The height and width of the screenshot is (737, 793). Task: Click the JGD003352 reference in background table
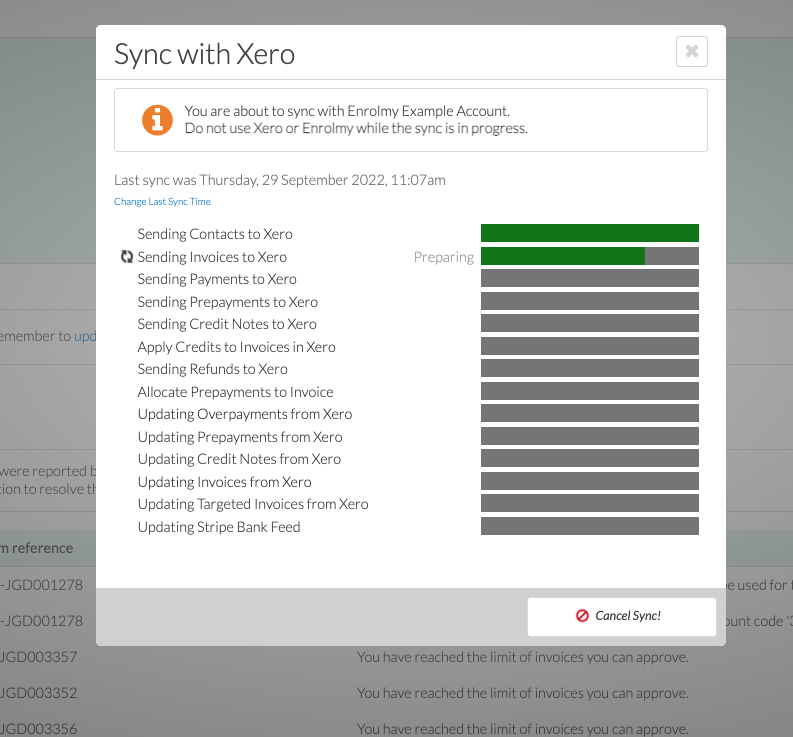tap(38, 693)
